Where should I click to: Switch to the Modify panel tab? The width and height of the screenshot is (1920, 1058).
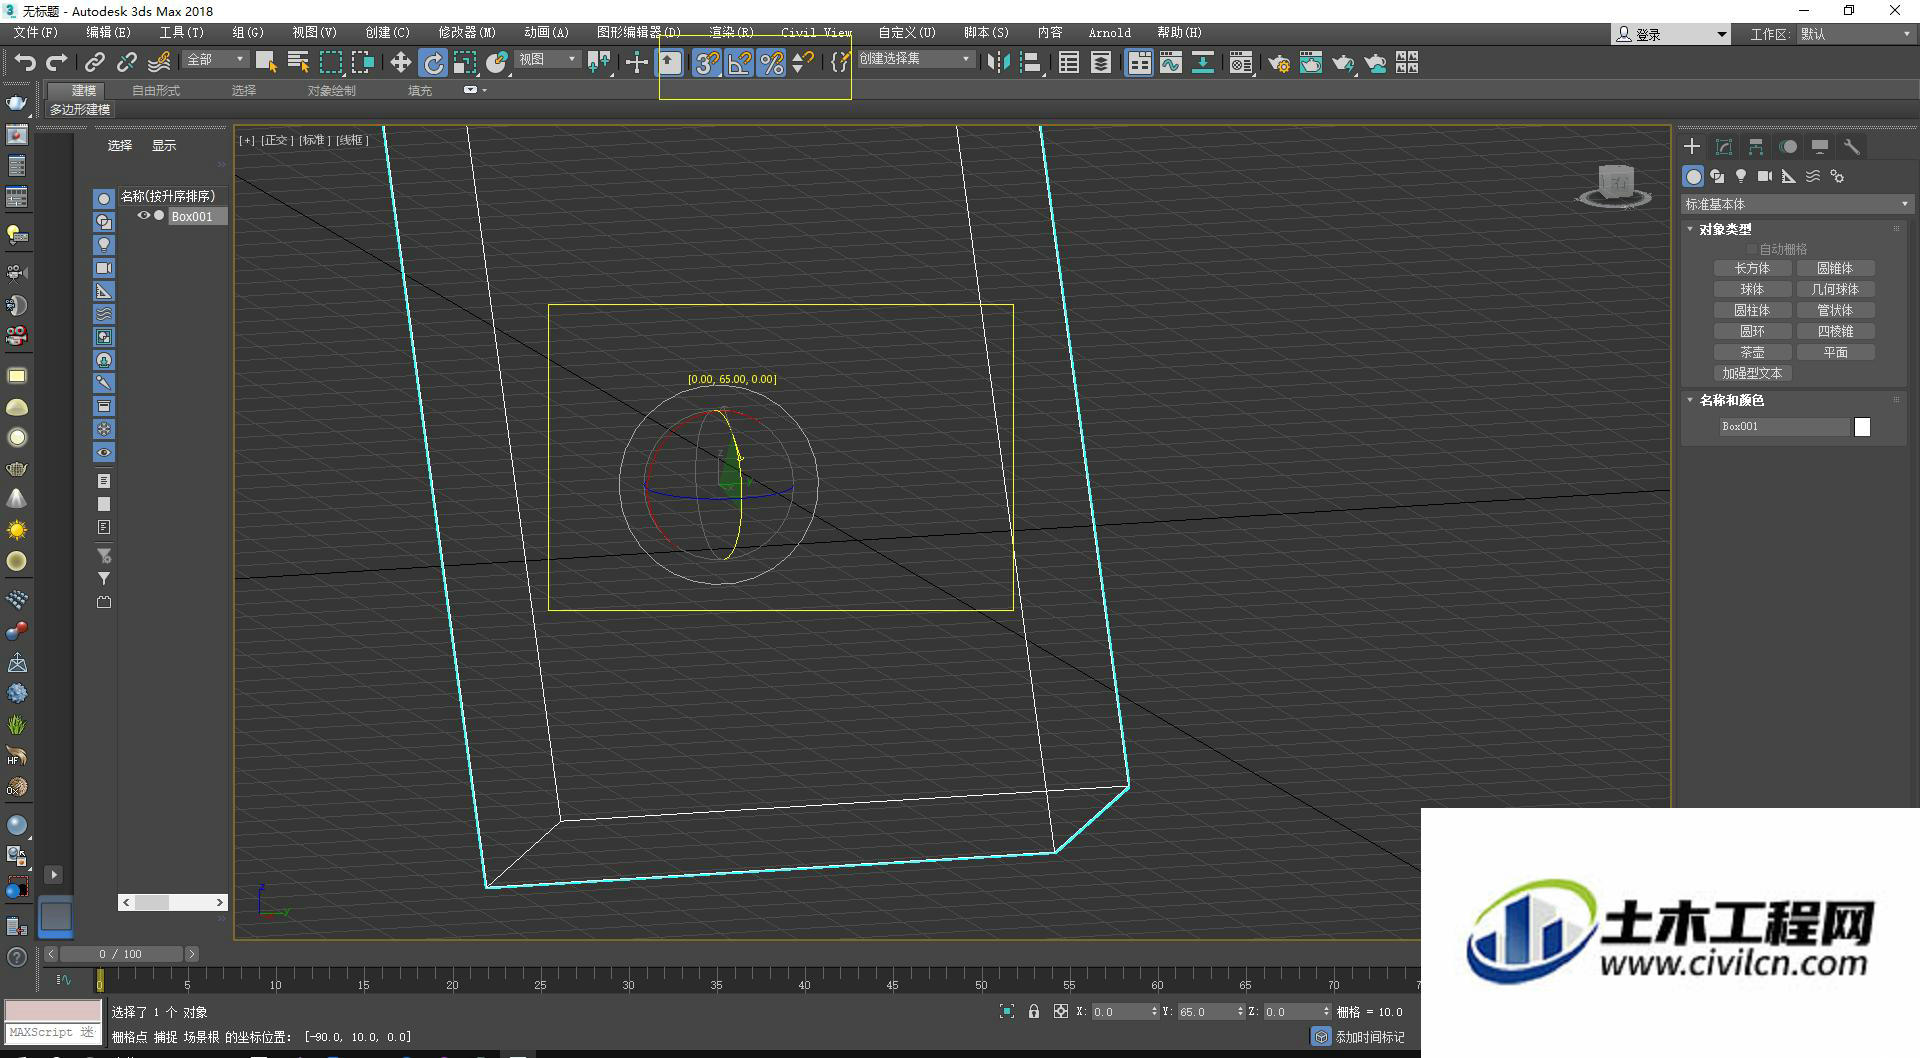point(1724,147)
